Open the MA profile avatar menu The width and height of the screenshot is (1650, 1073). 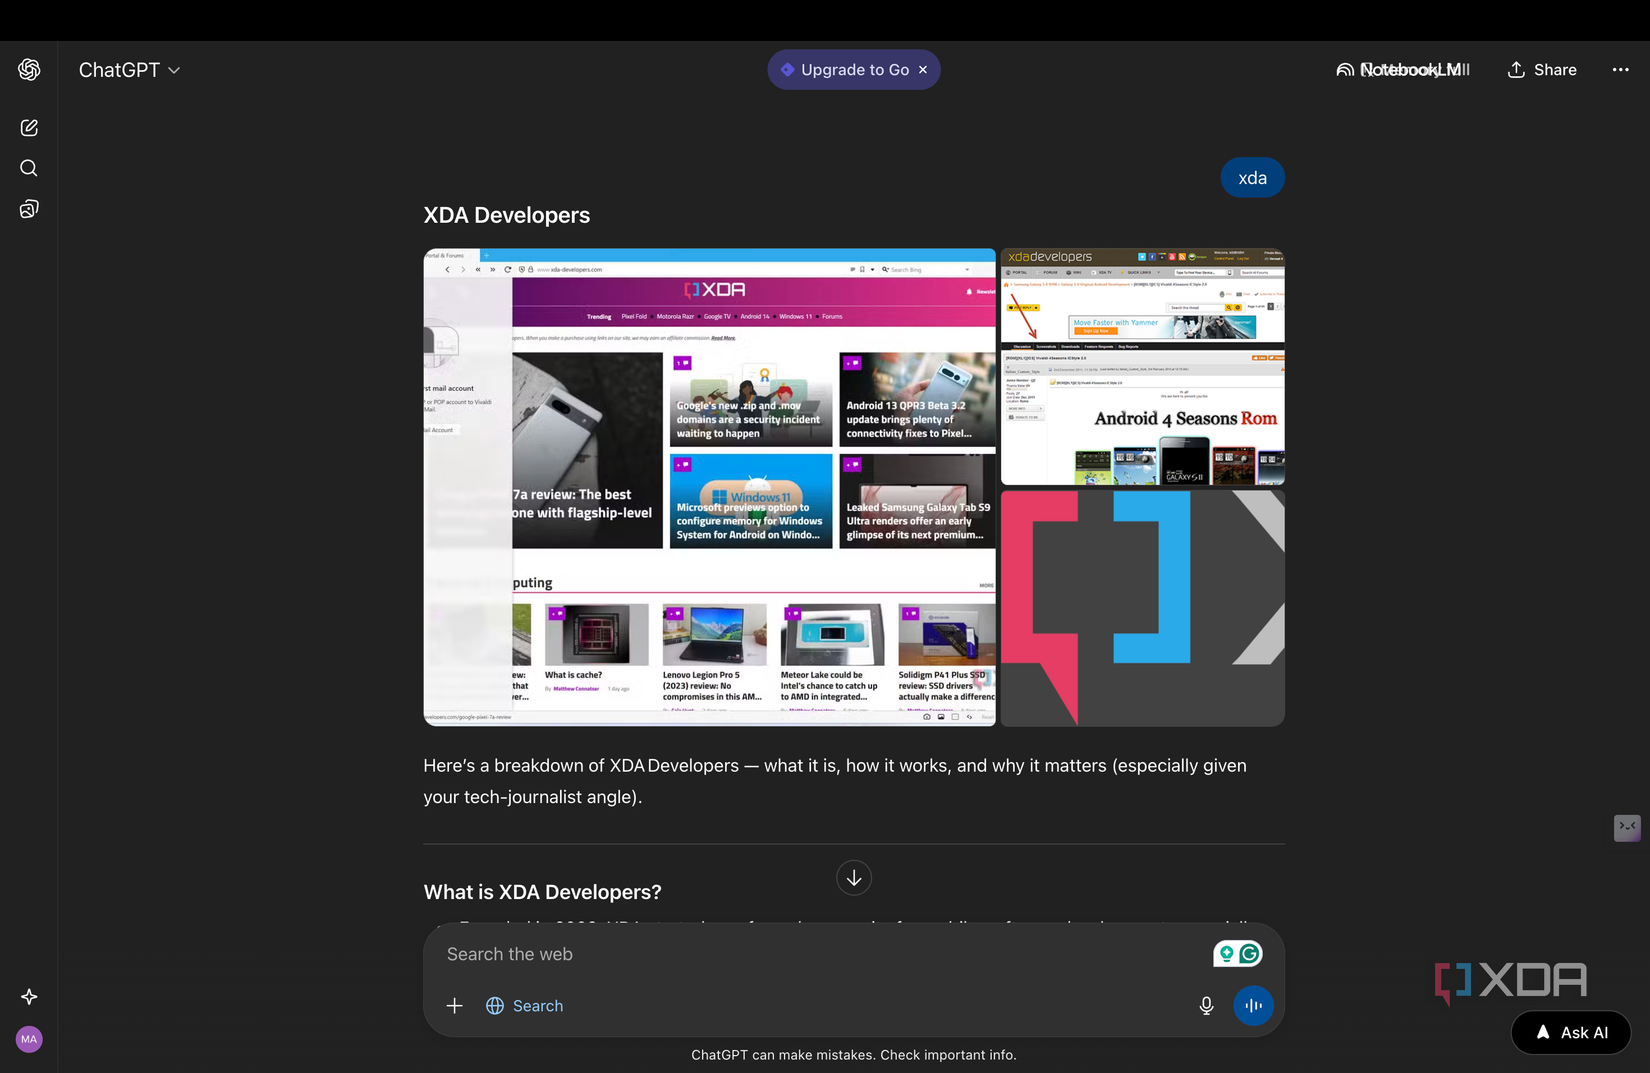[x=29, y=1039]
